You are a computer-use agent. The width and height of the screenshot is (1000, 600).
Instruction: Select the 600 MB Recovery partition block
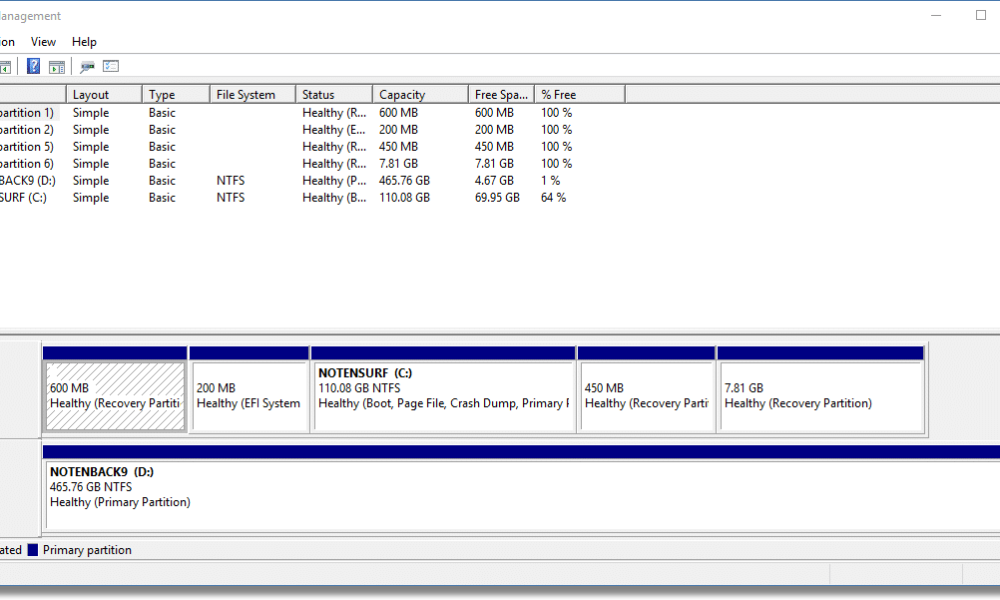tap(113, 390)
